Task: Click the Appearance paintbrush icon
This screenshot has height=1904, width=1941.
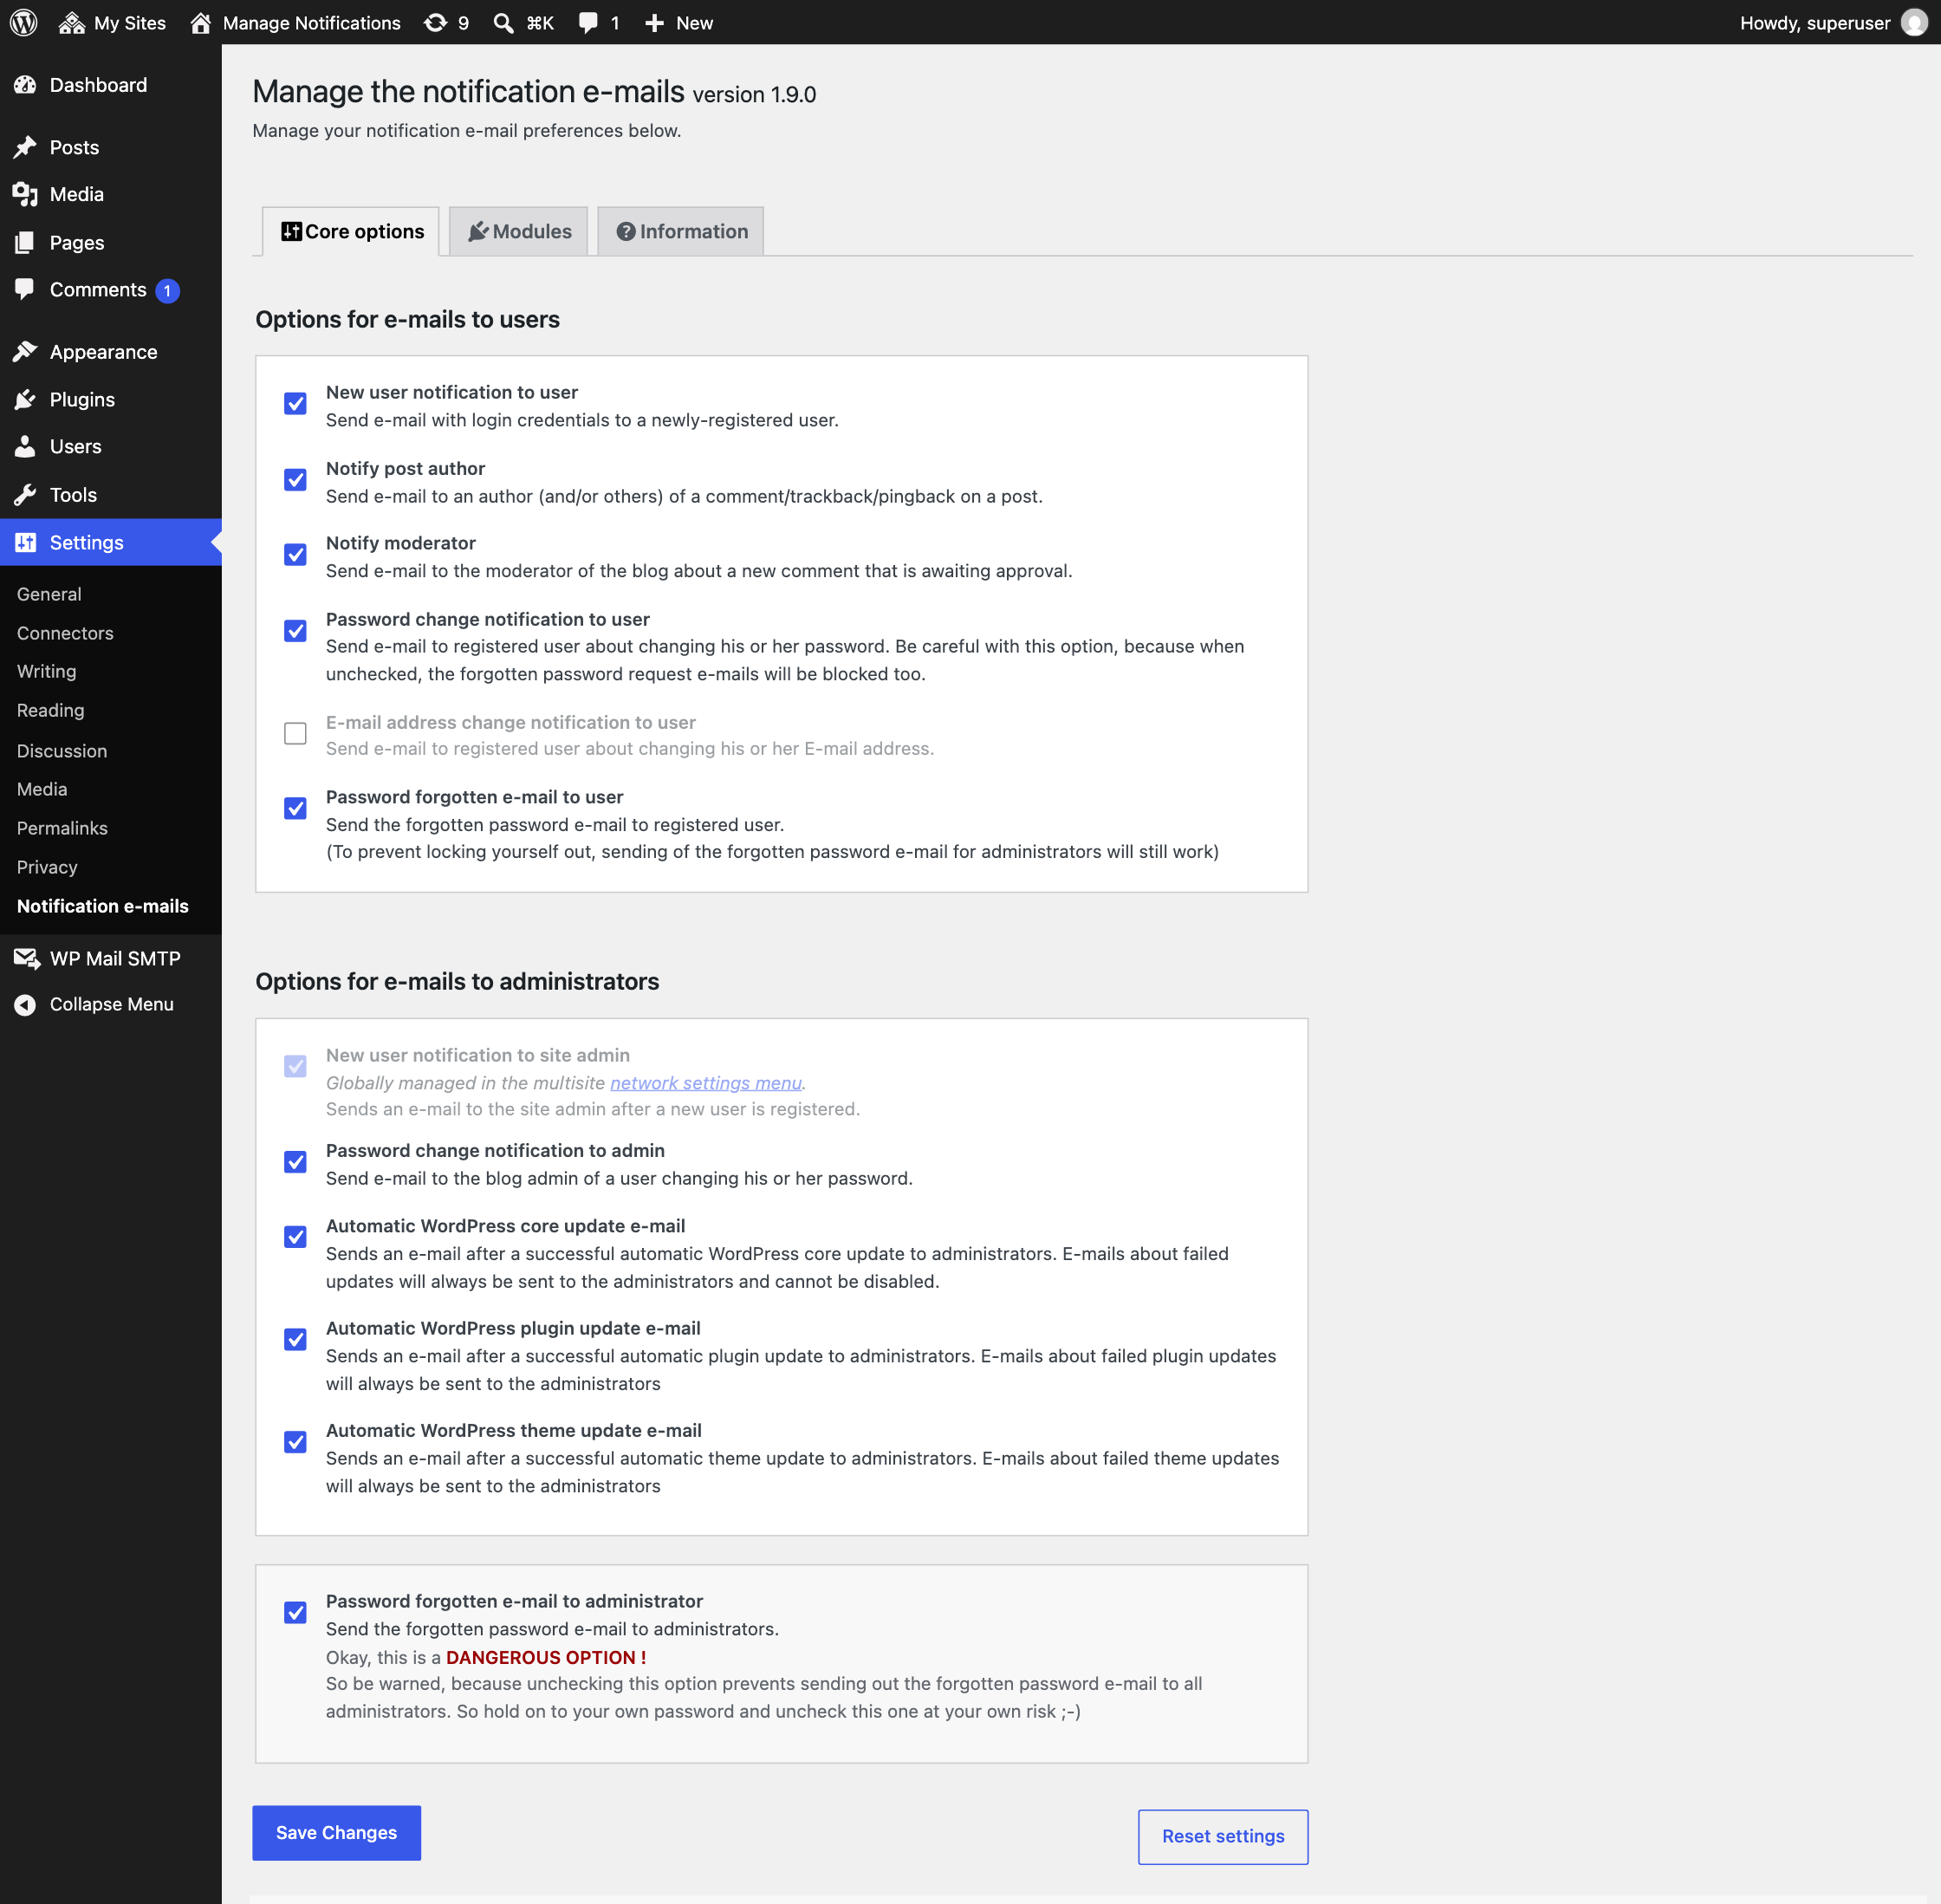Action: pos(25,352)
